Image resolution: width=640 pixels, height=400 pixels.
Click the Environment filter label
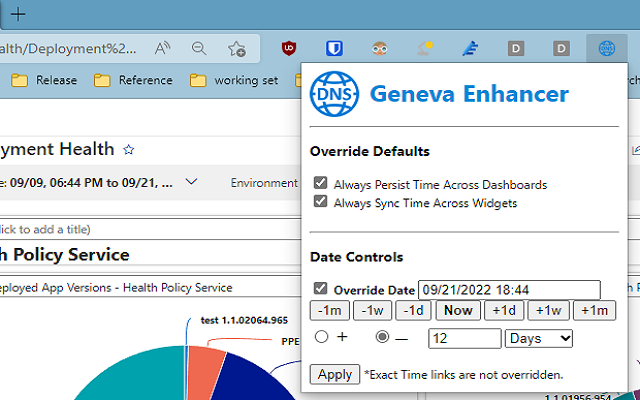tap(264, 183)
